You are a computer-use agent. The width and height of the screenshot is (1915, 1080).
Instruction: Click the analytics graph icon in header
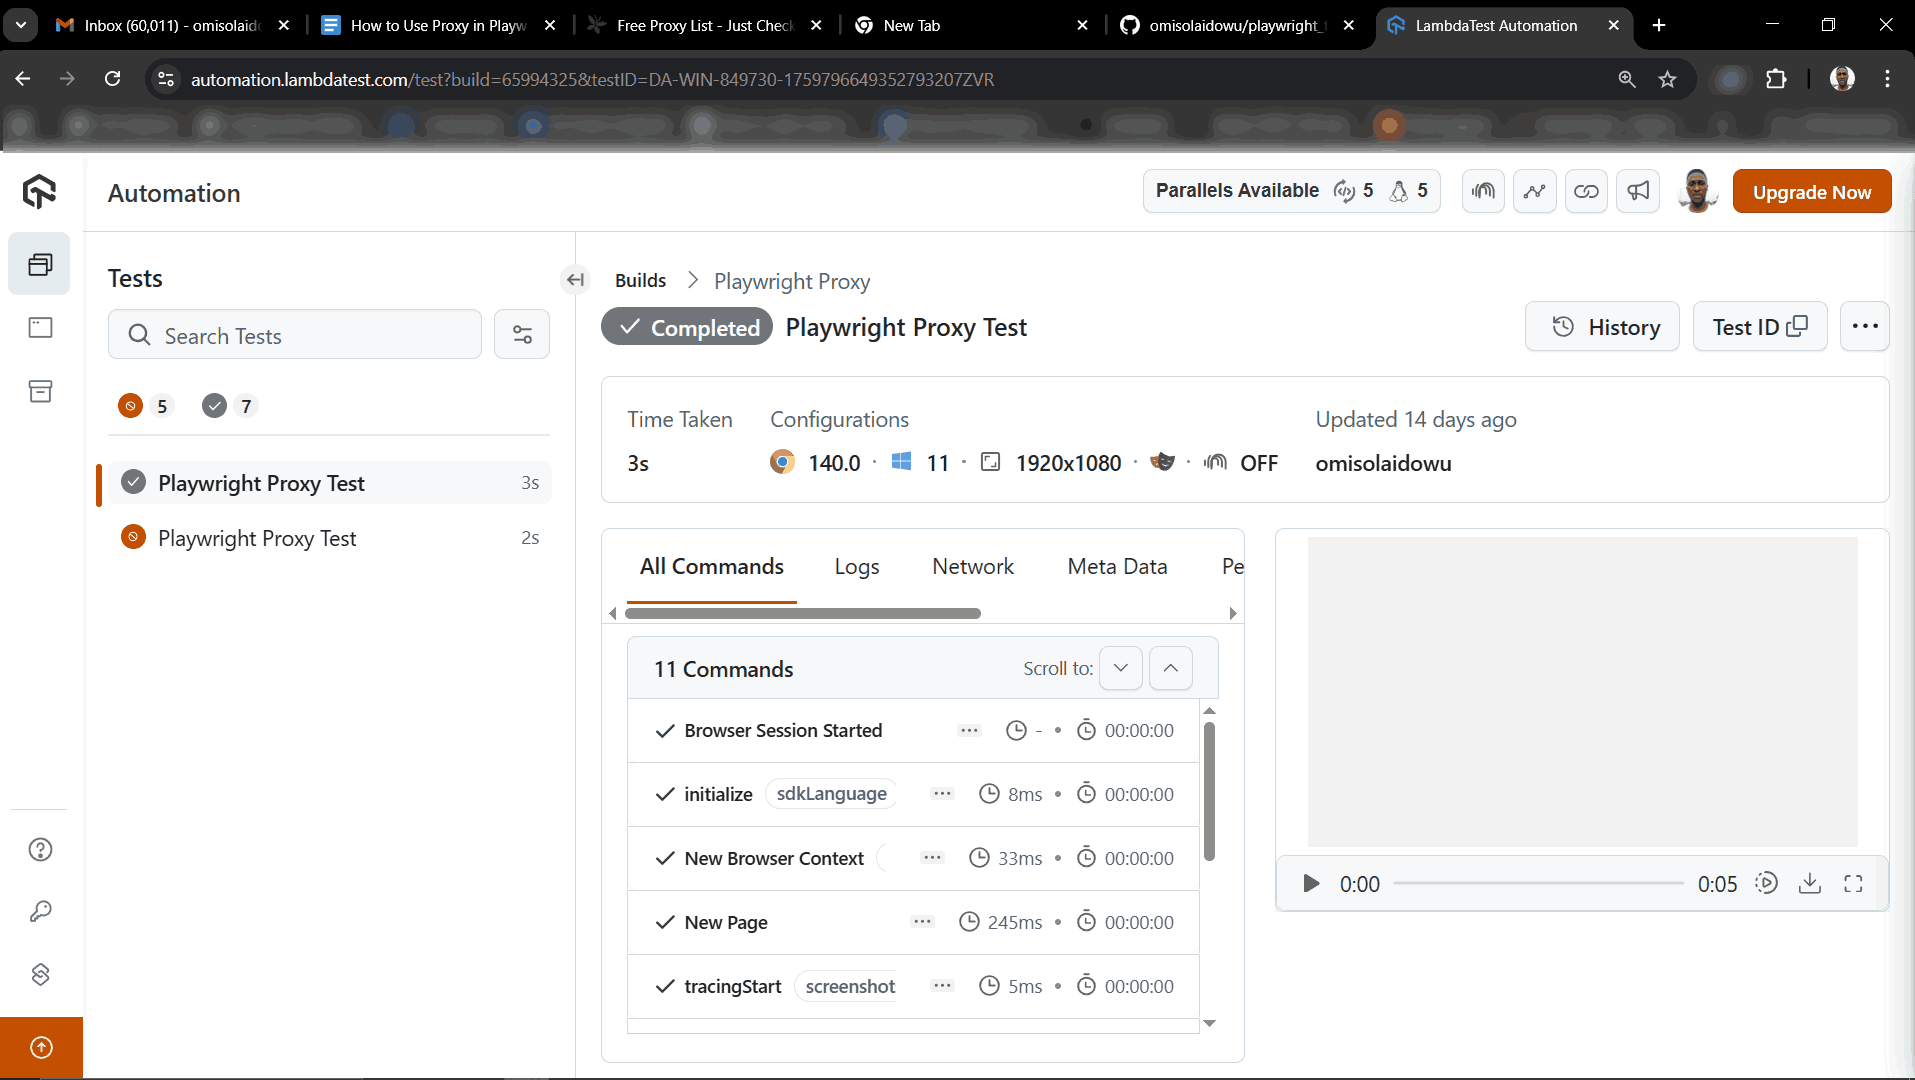[x=1534, y=191]
